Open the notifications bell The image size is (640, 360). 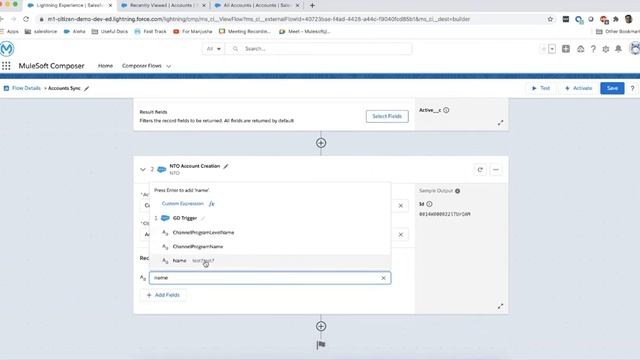[618, 49]
